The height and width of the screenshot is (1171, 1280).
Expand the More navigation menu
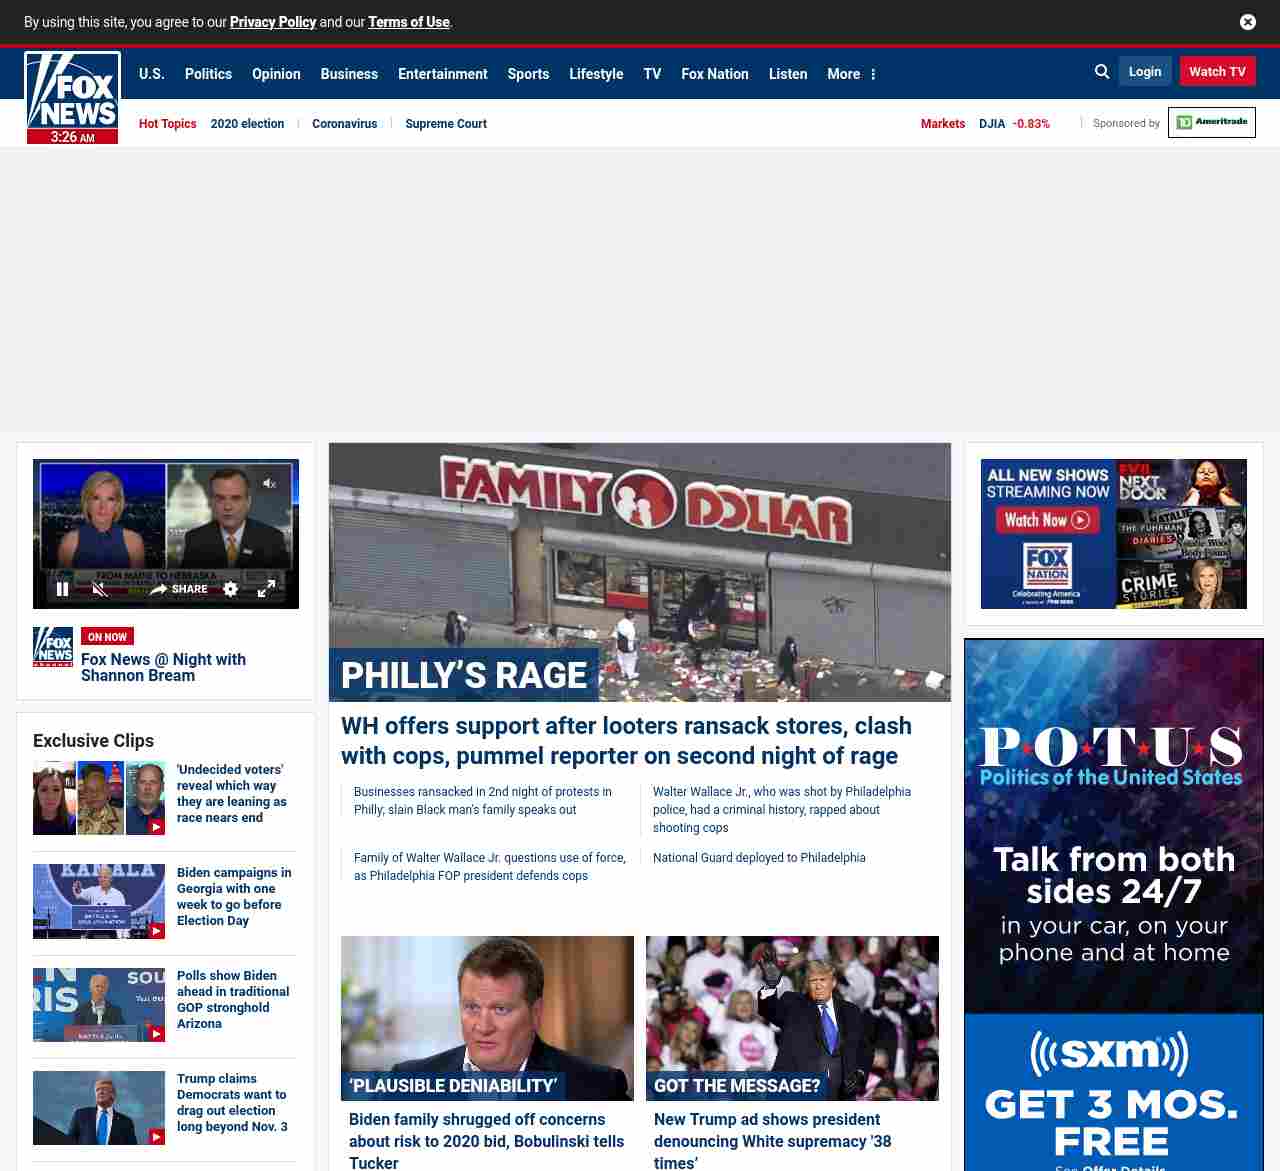(x=851, y=74)
